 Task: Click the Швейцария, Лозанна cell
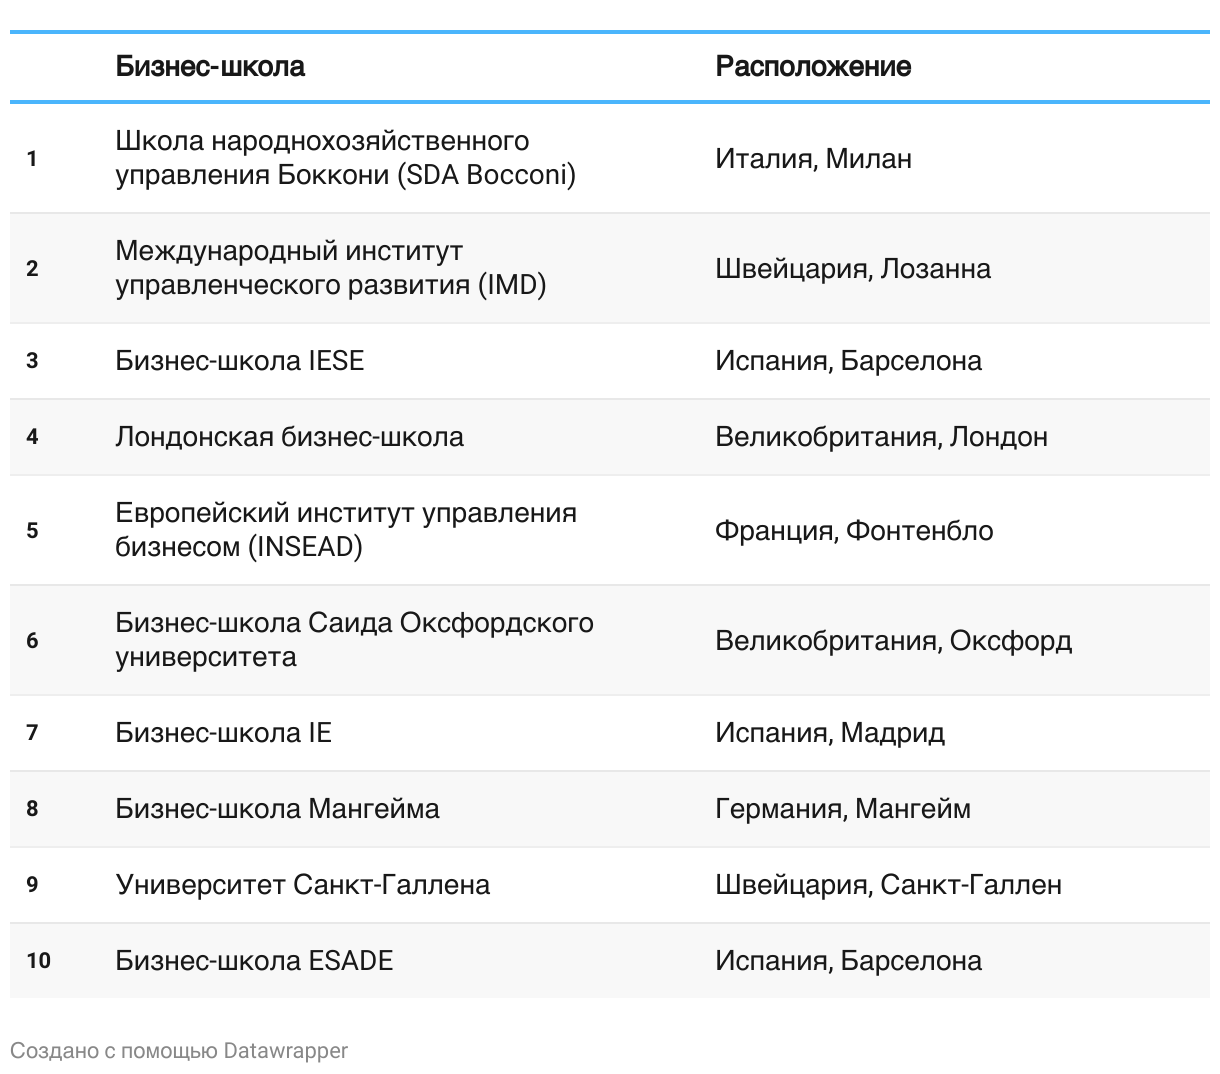pos(853,268)
